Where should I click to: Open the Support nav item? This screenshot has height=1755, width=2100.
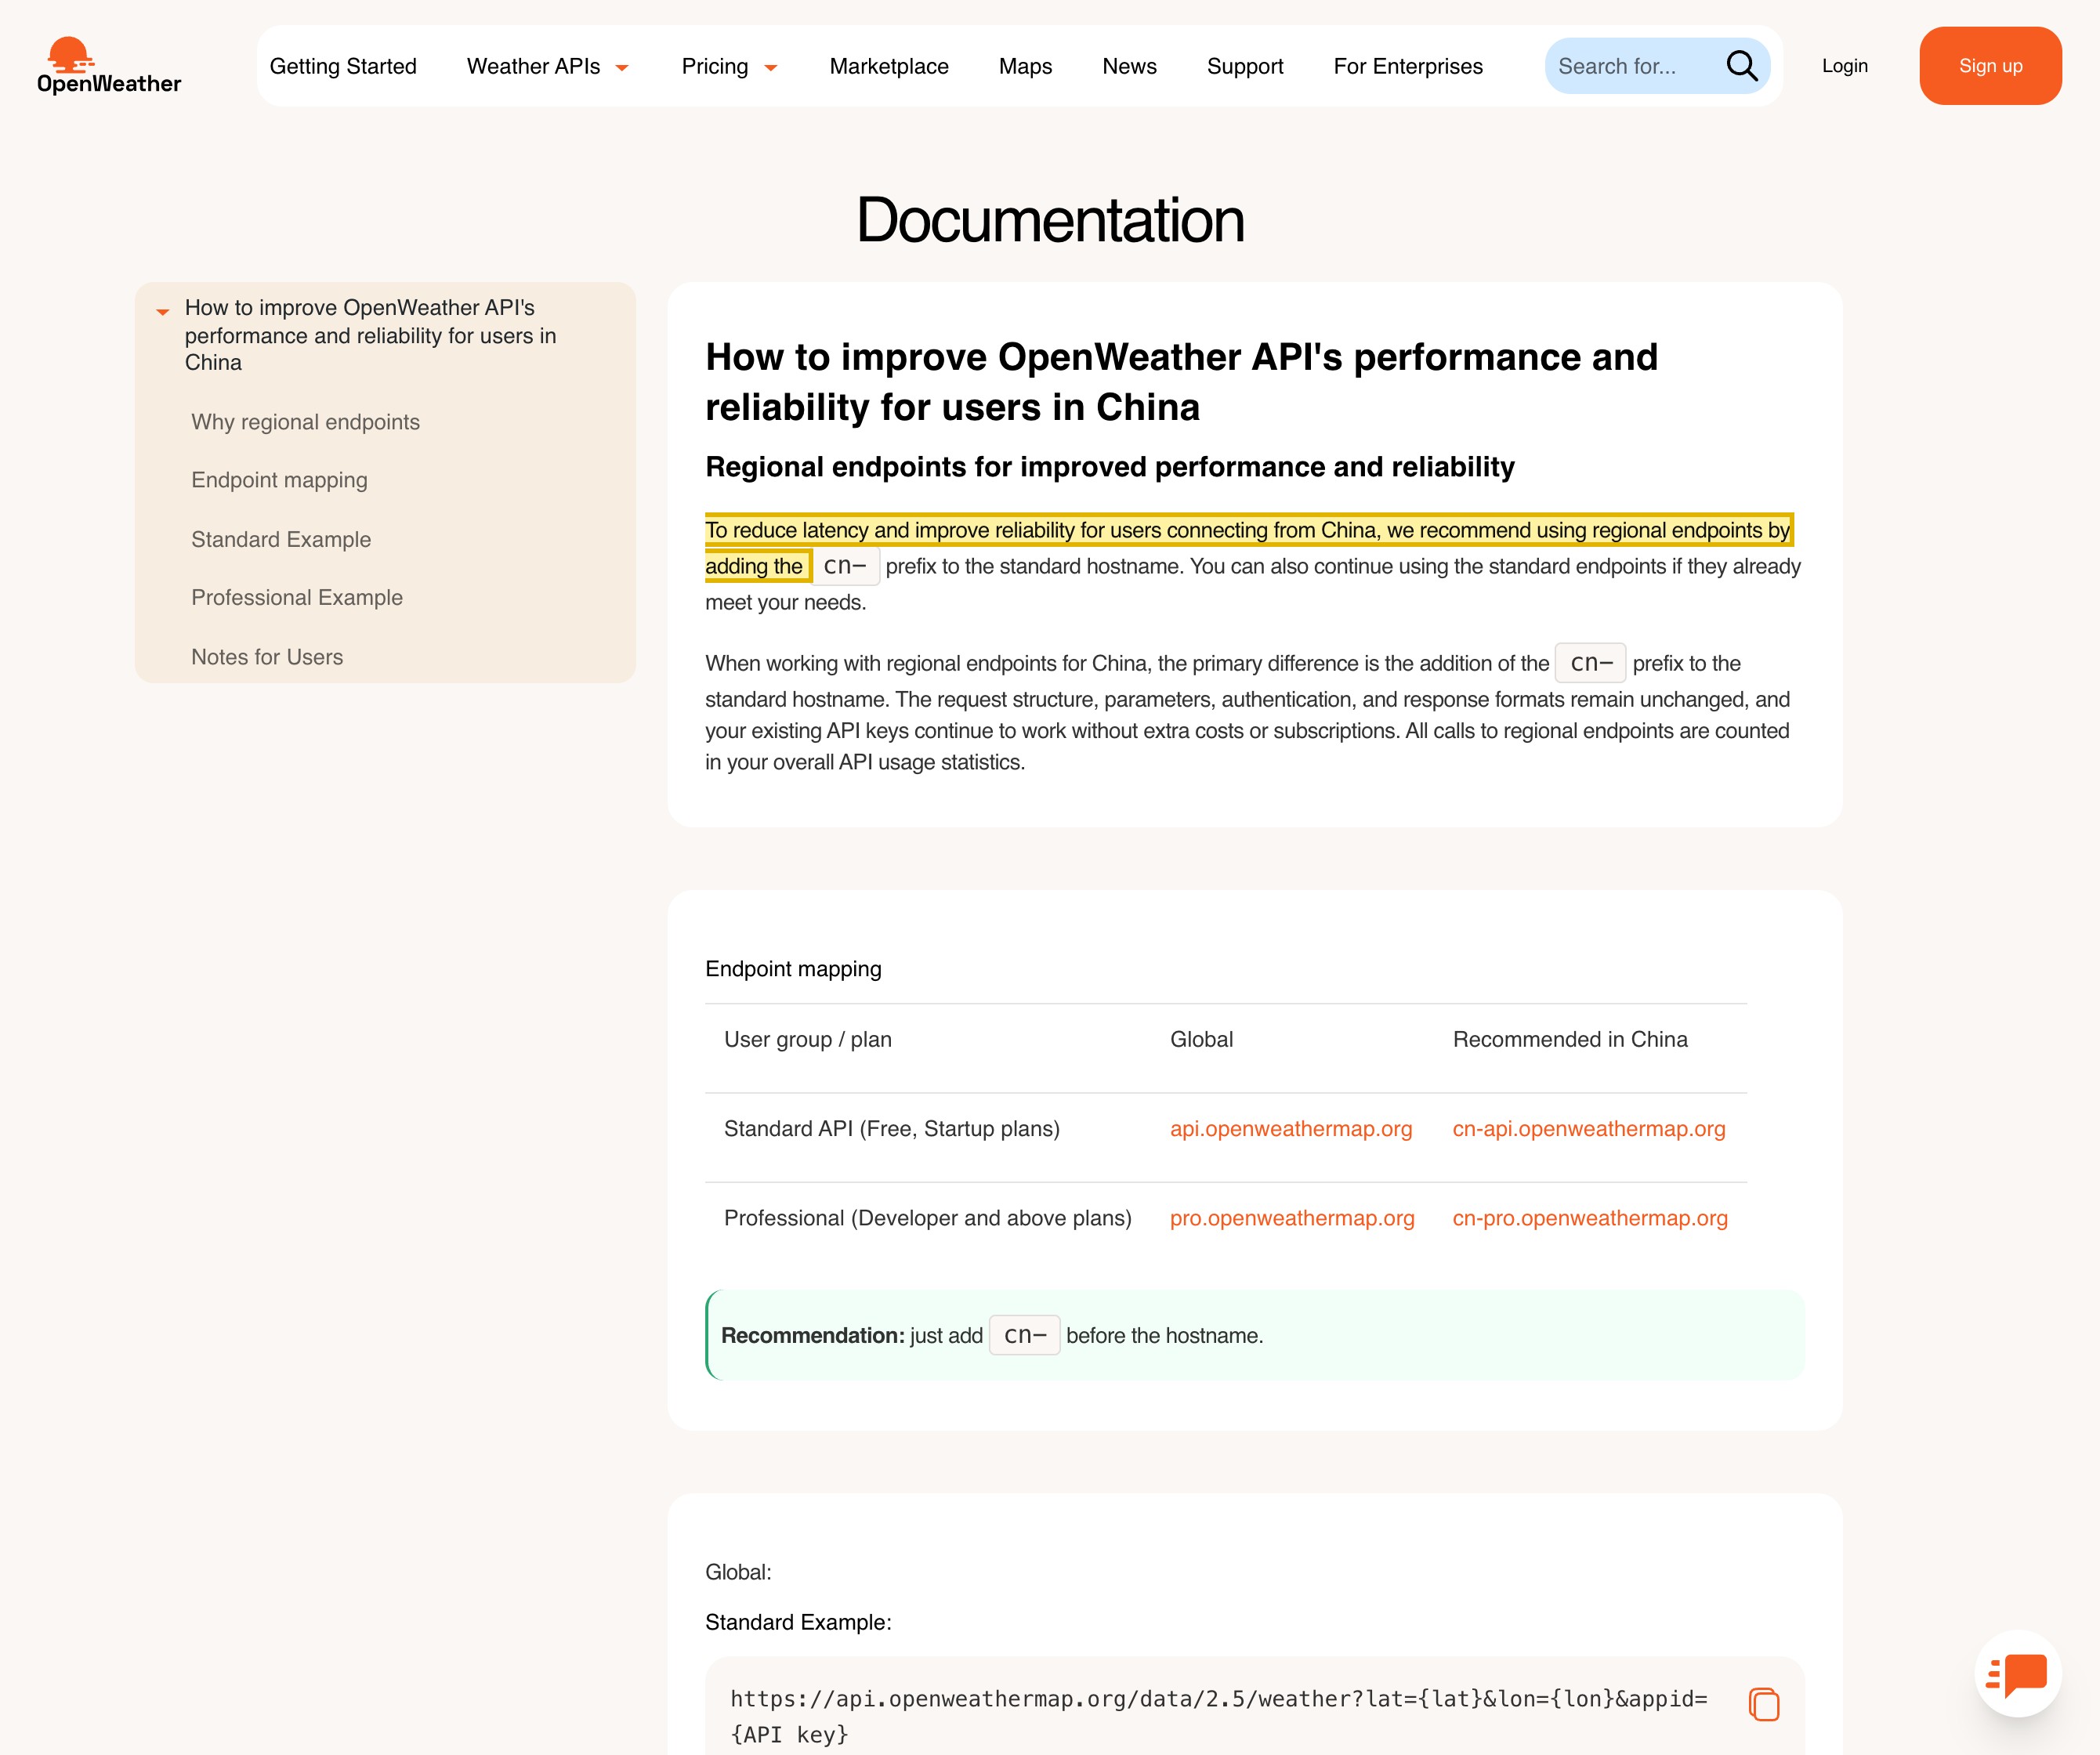click(x=1245, y=66)
